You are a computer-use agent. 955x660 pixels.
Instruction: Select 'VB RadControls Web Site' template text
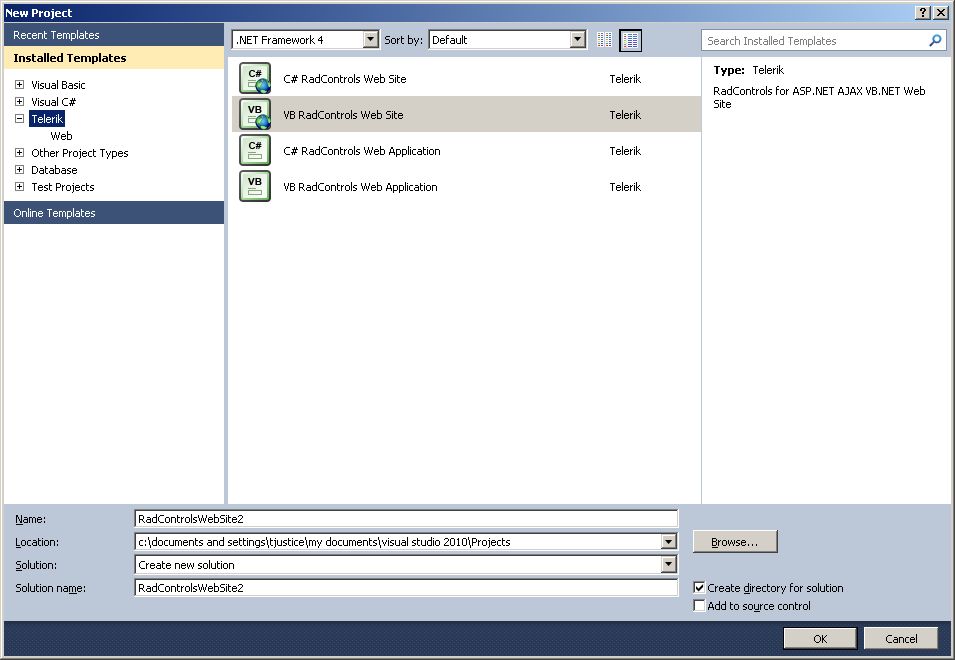343,114
